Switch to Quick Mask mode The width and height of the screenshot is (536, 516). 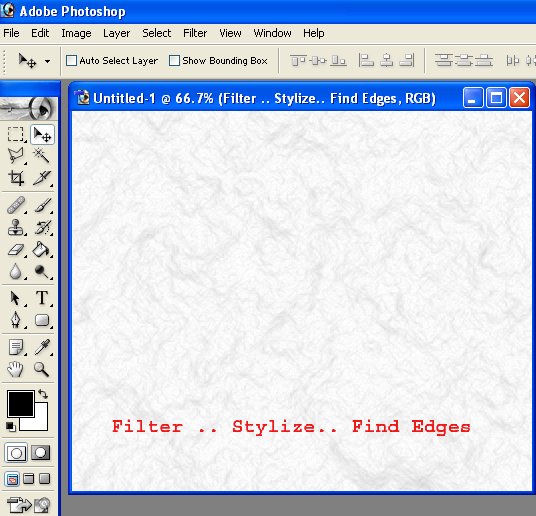tap(41, 452)
